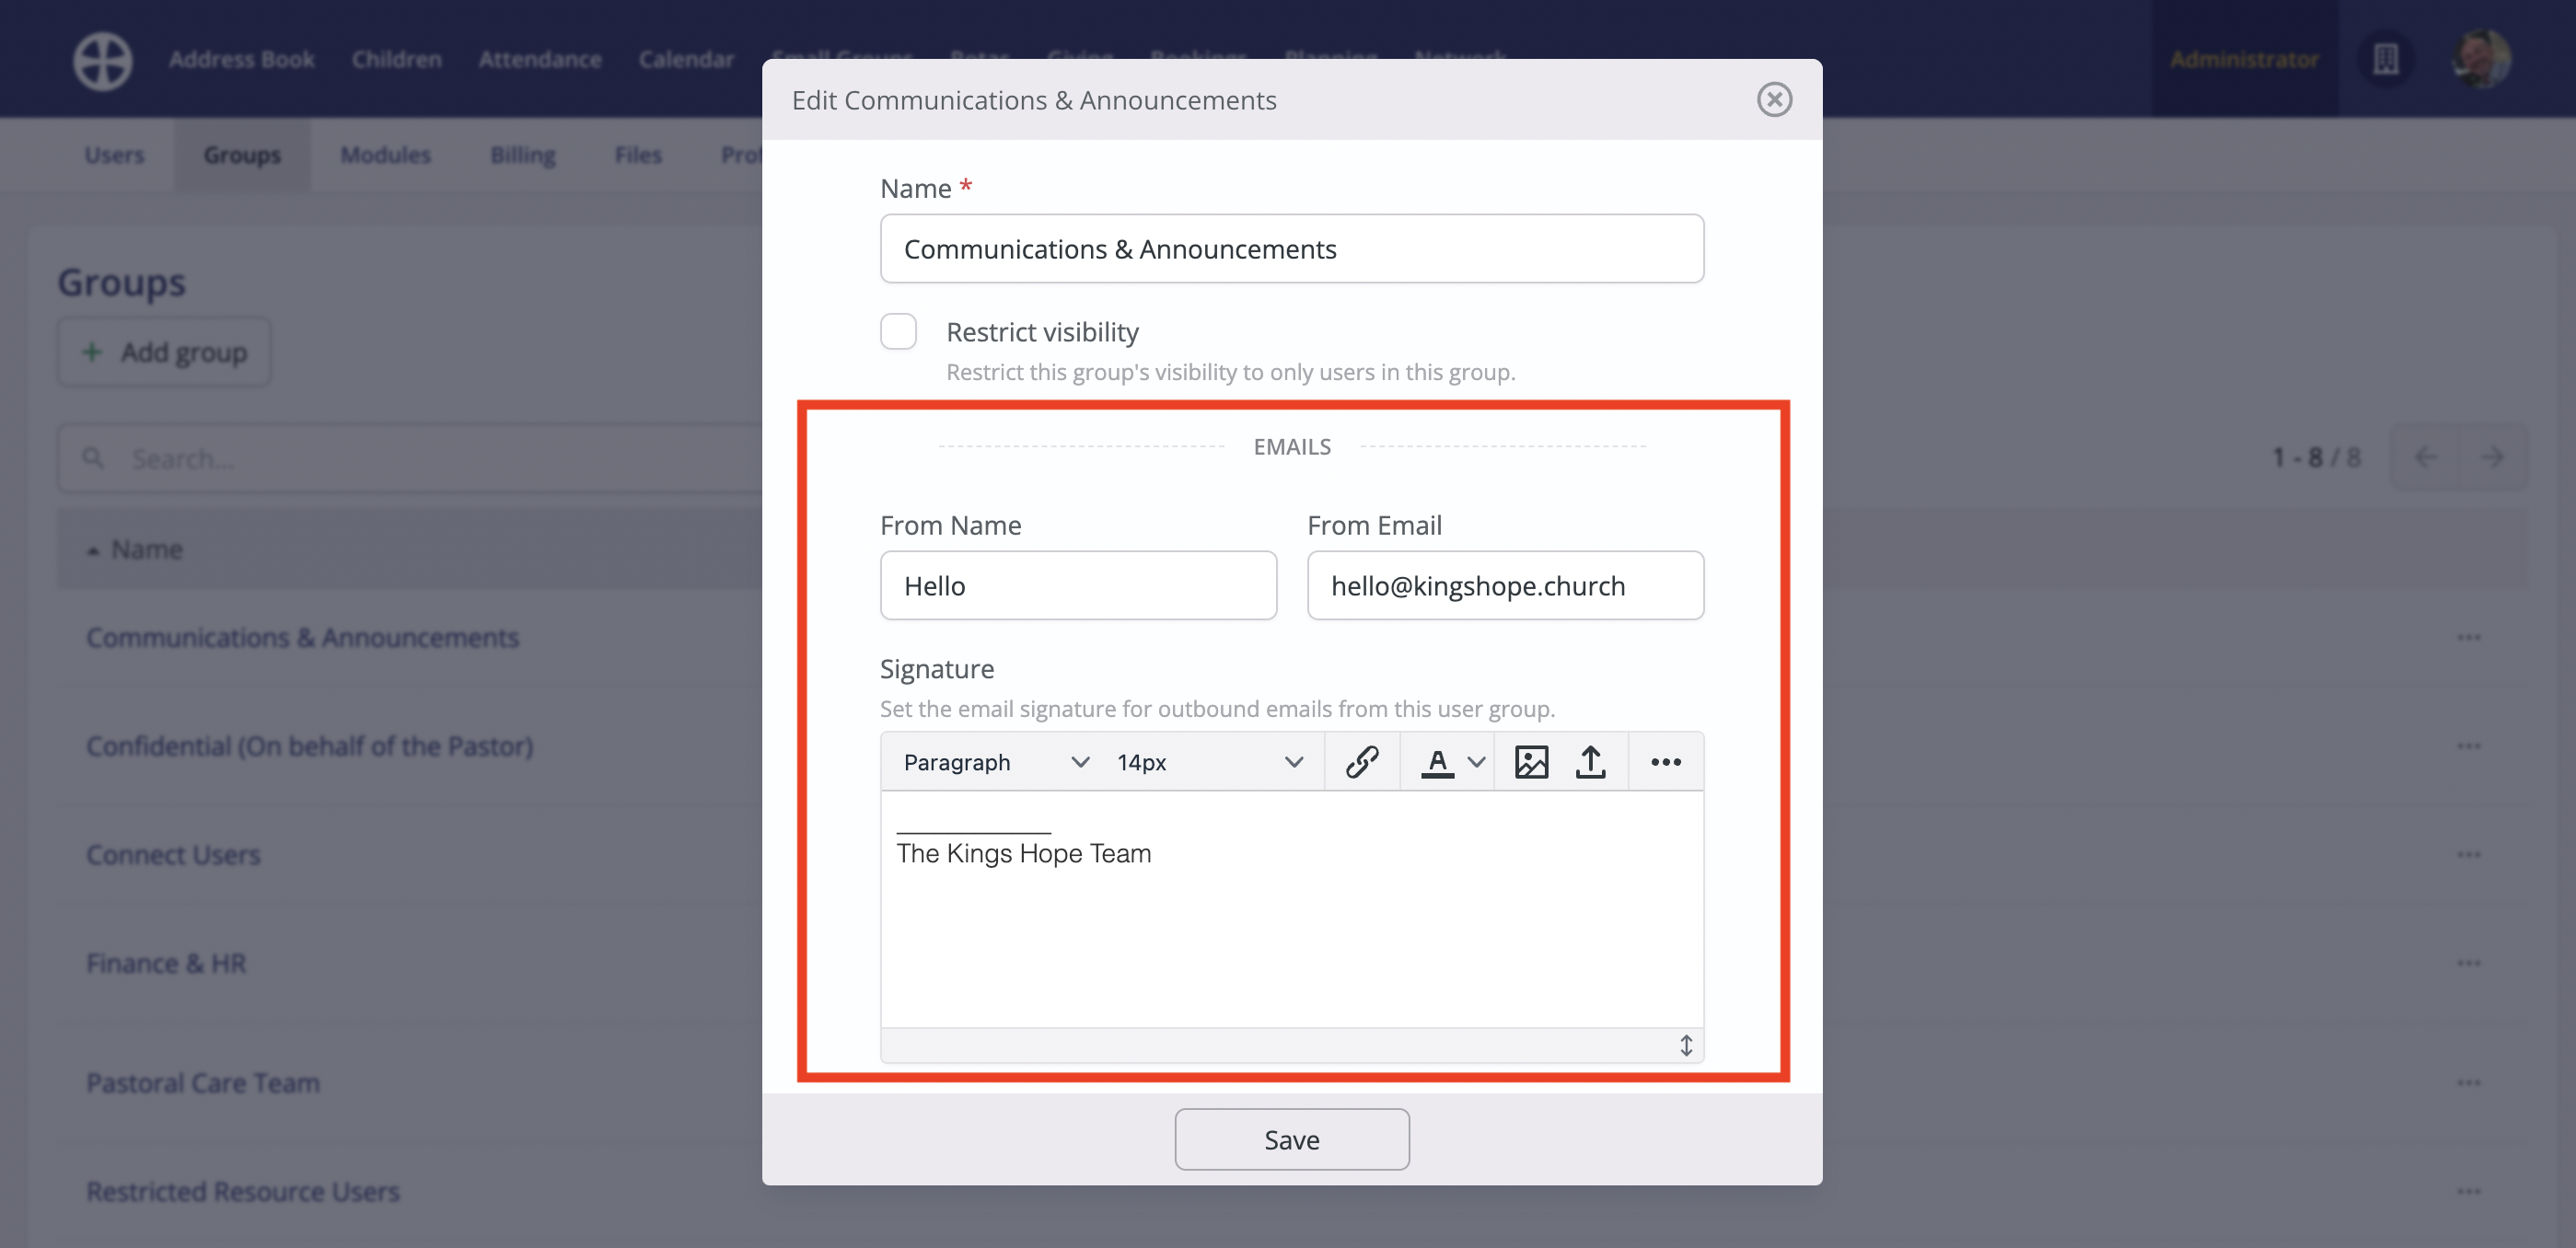This screenshot has width=2576, height=1248.
Task: Click the text color icon in signature toolbar
Action: click(1437, 762)
